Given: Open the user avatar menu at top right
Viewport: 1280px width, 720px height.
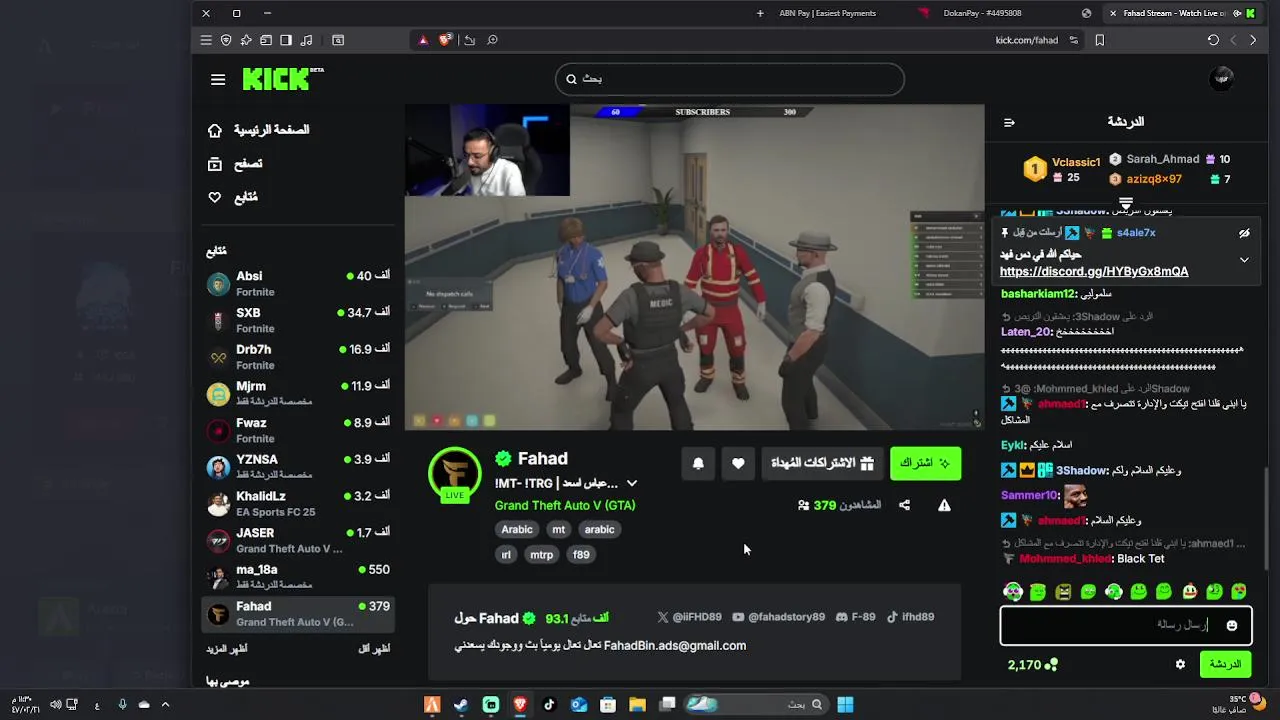Looking at the screenshot, I should click(1221, 79).
